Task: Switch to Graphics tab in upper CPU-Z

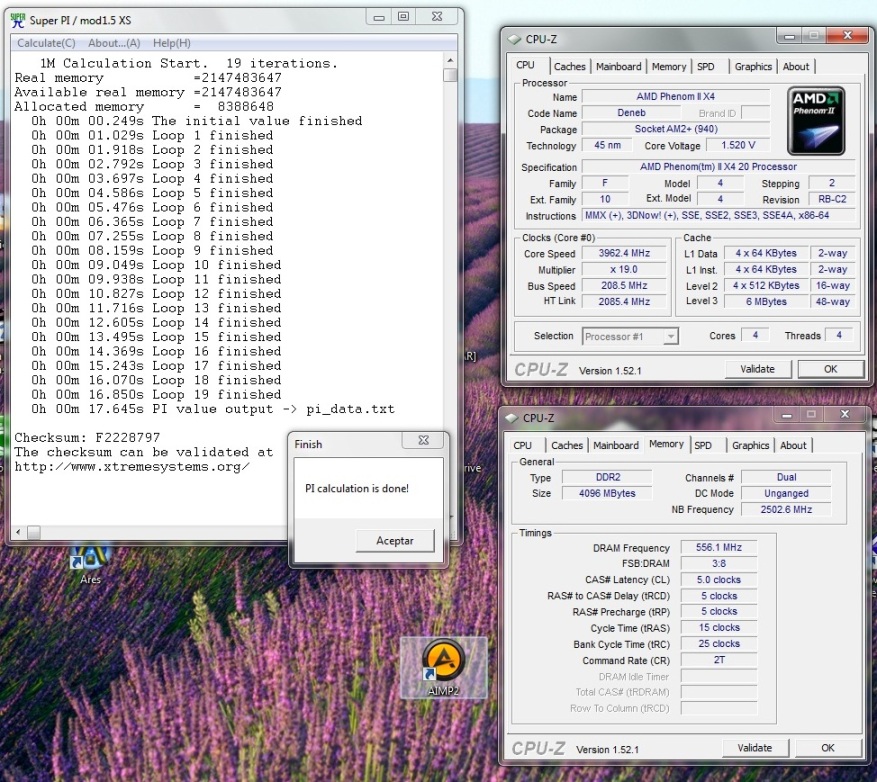Action: tap(753, 67)
